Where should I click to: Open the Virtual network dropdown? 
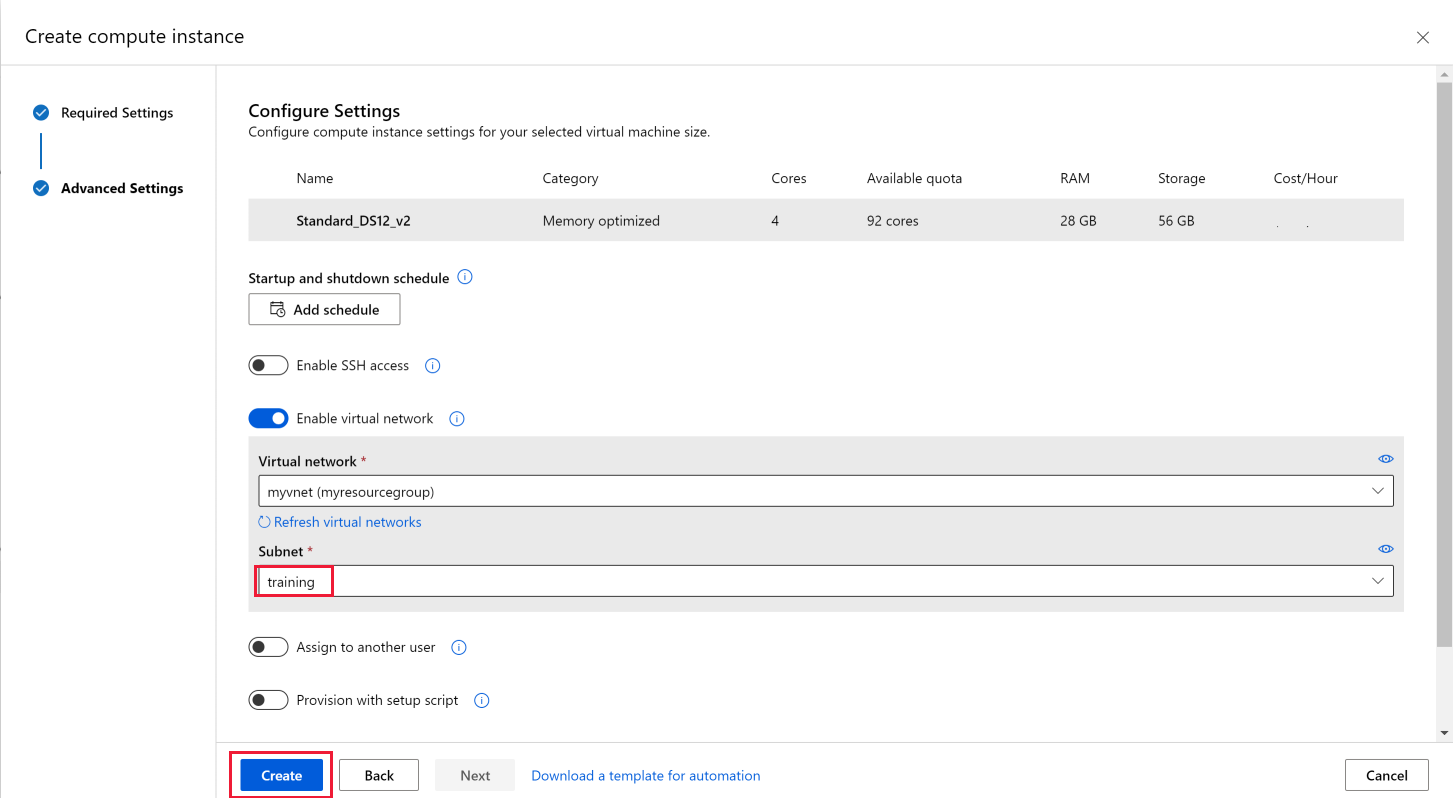click(x=825, y=491)
